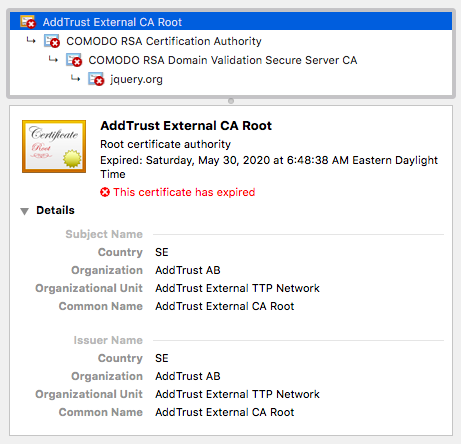
Task: Click the Issuer Name section header
Action: coord(108,340)
